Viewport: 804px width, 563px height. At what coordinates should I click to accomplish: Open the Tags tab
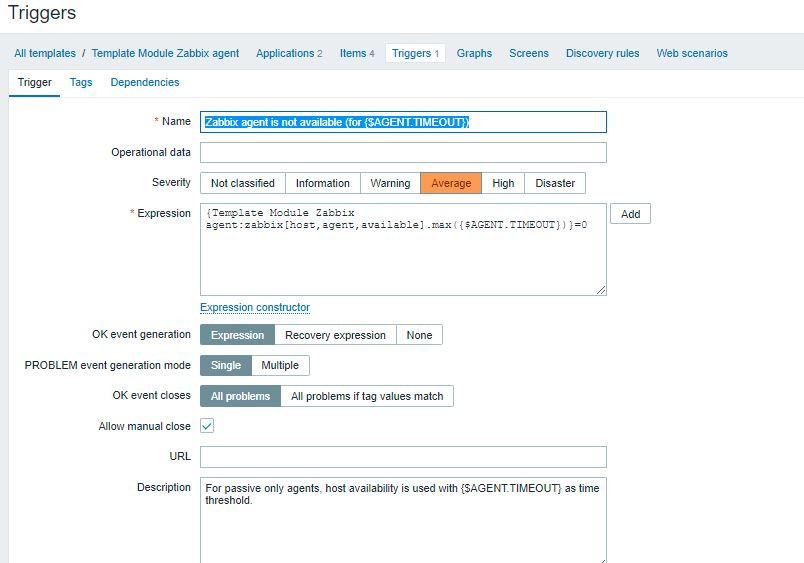point(81,82)
